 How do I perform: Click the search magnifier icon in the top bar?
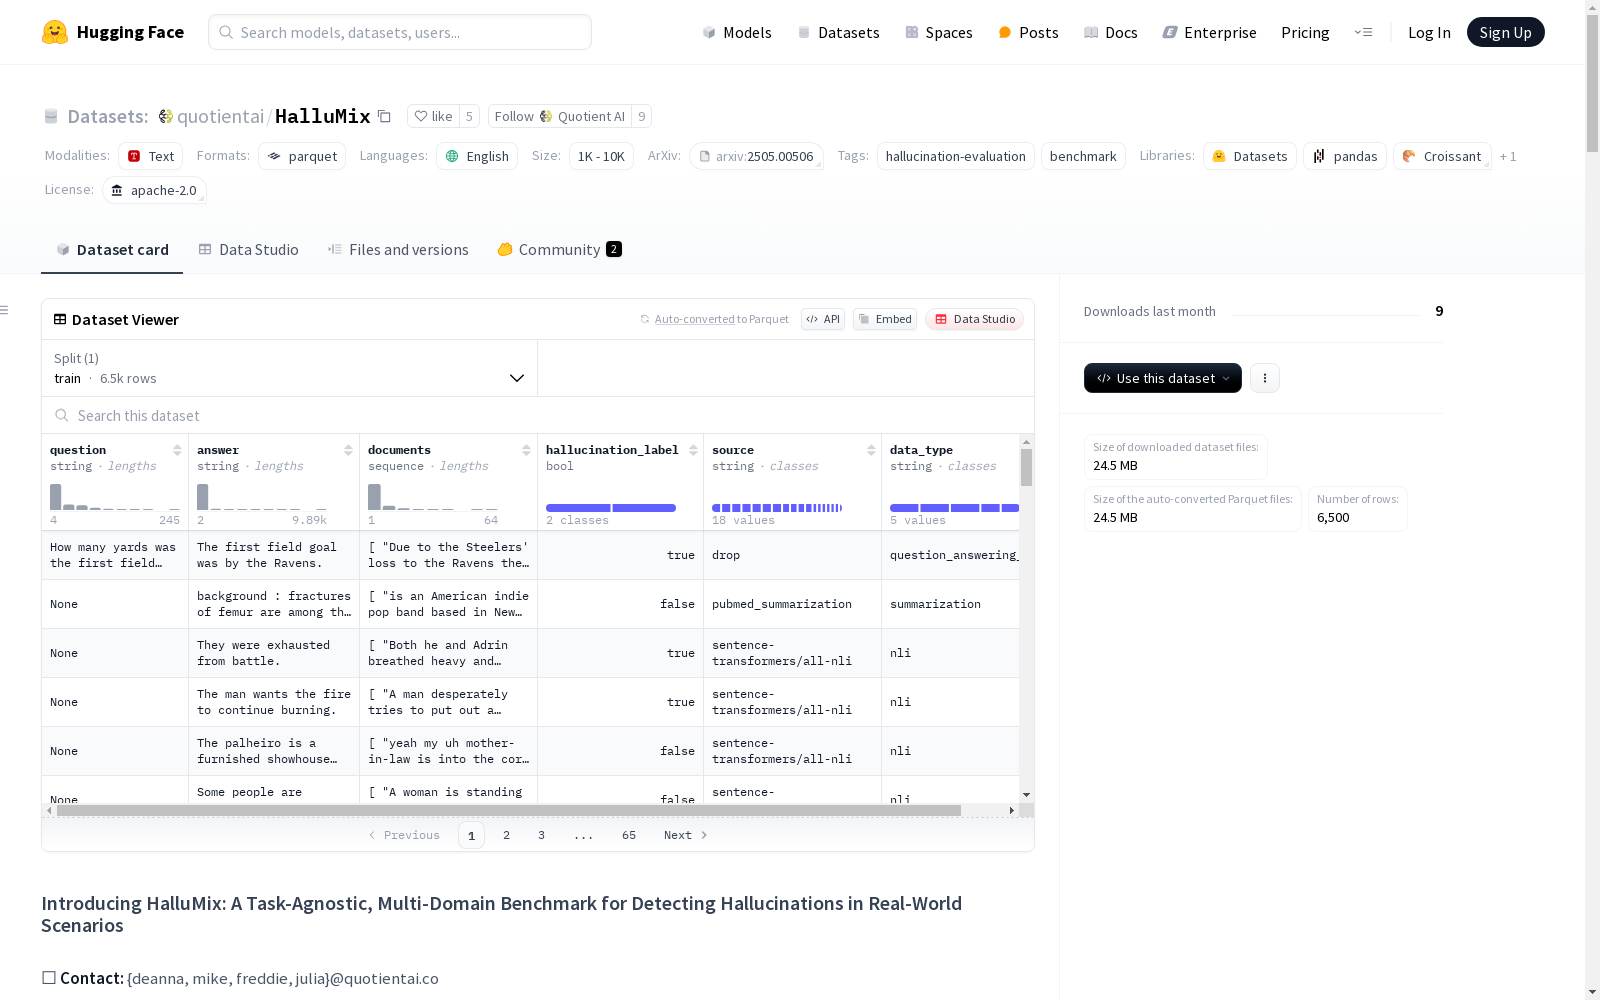click(226, 32)
